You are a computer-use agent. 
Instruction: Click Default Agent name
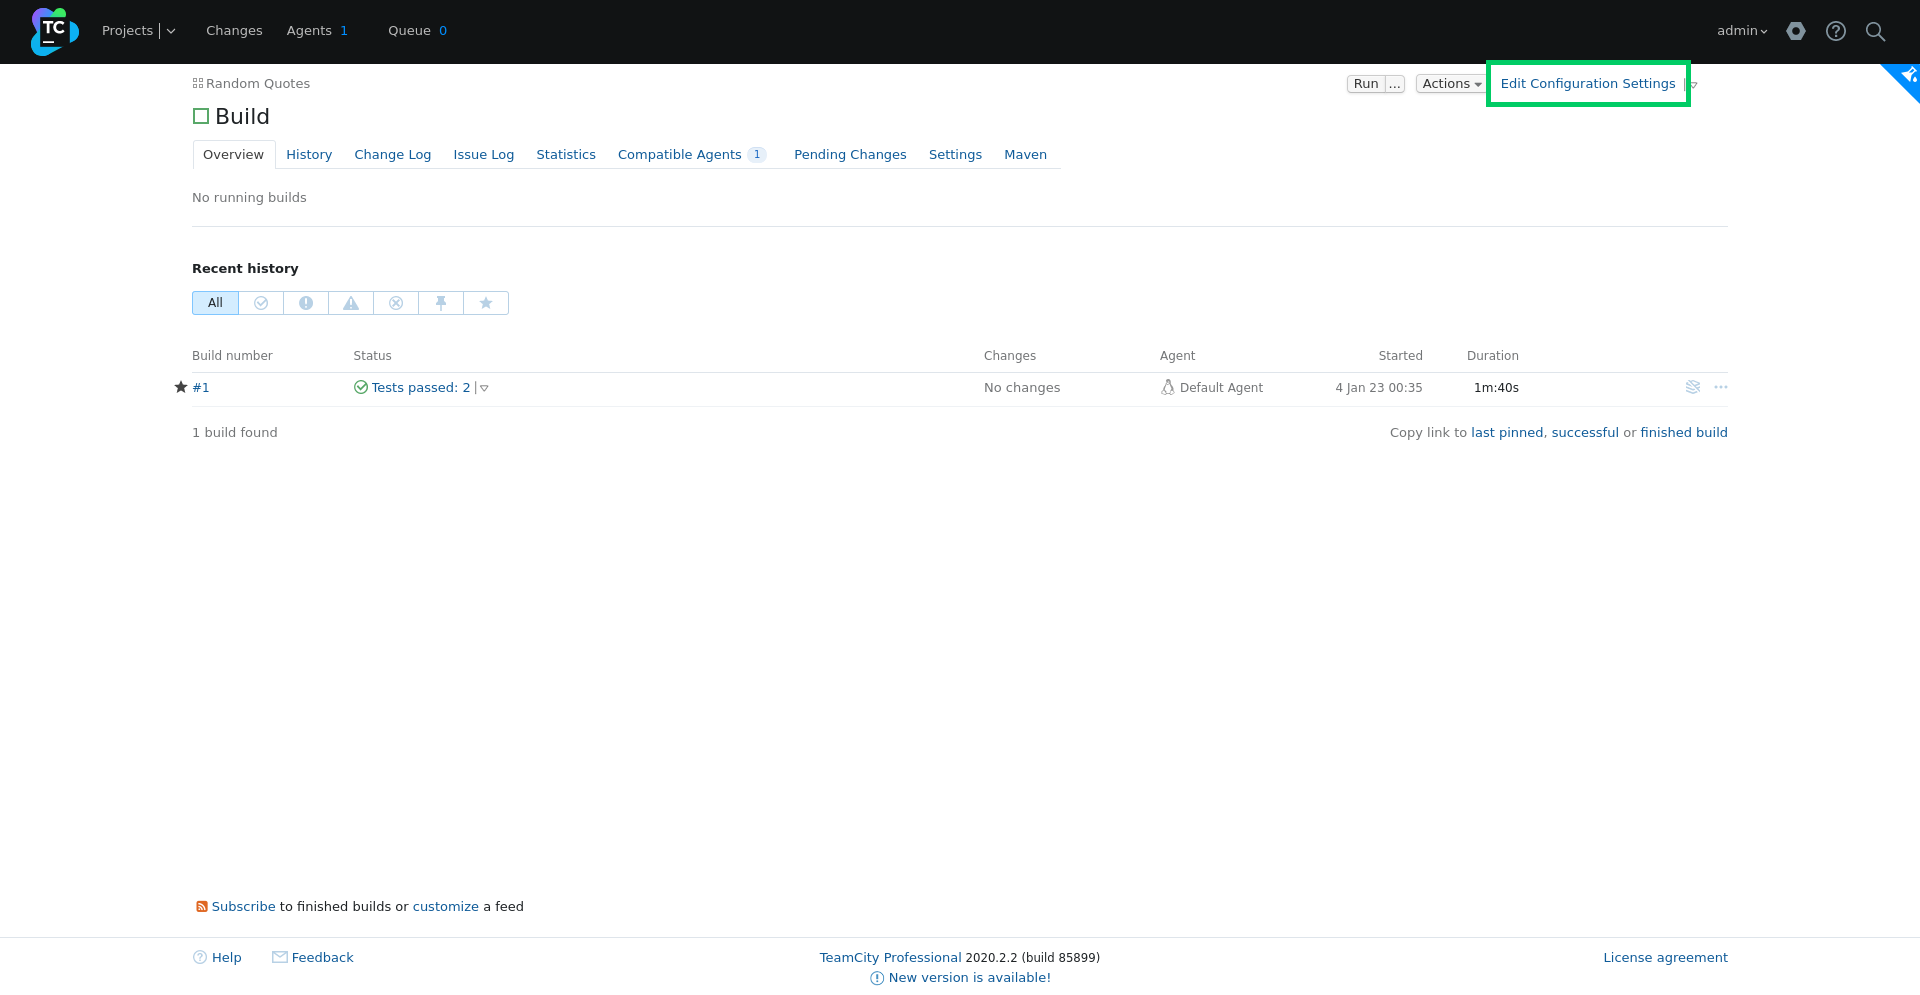coord(1221,388)
